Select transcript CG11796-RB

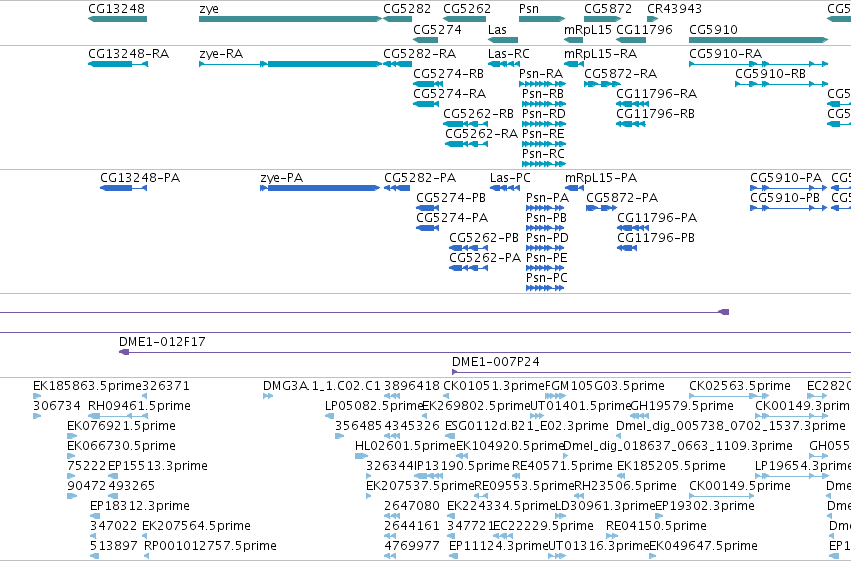(655, 113)
